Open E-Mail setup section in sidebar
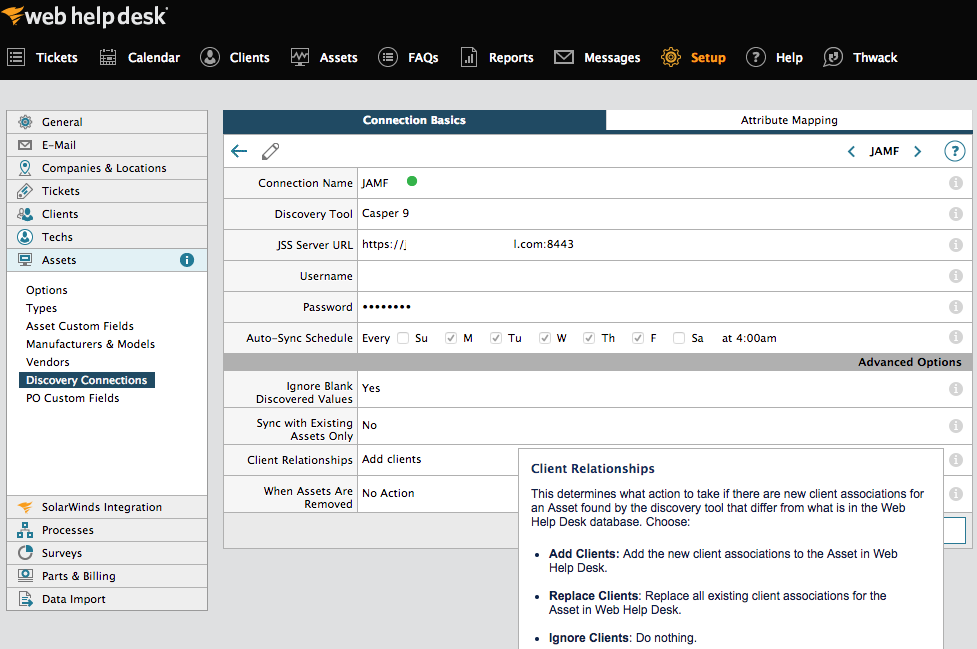 [107, 145]
